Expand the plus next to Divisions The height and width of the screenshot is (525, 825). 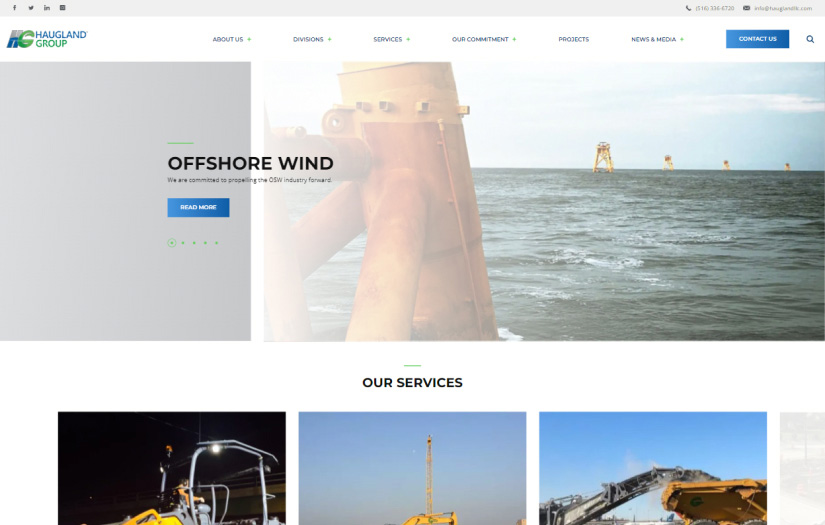[330, 39]
